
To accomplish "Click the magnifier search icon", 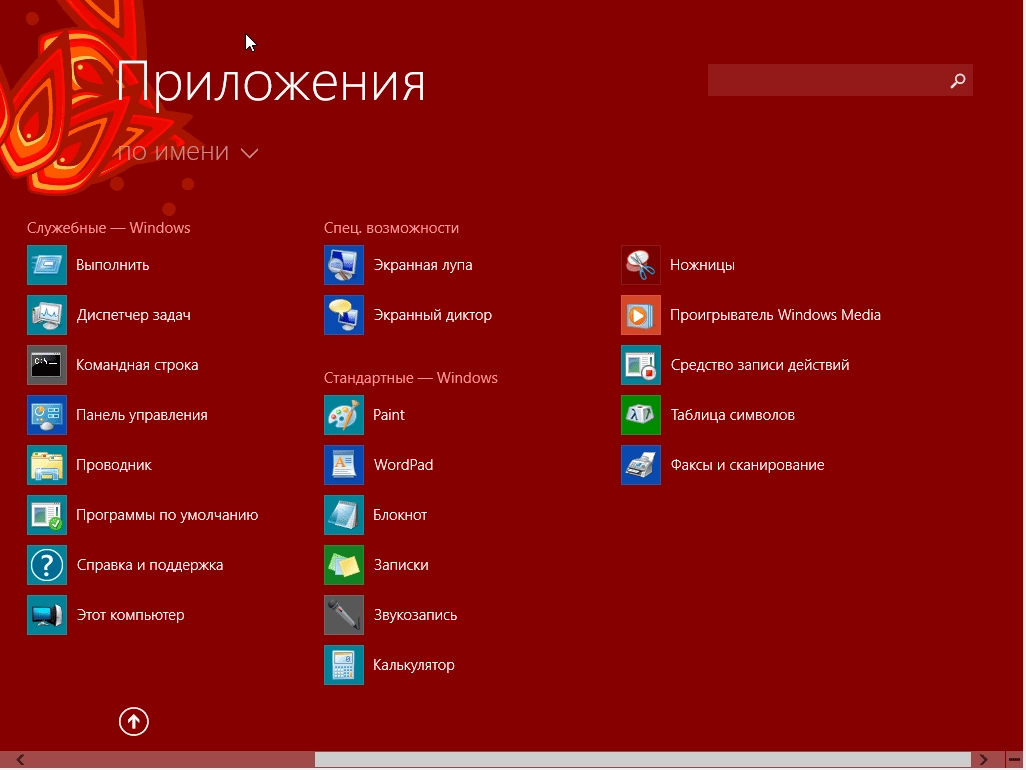I will pos(958,80).
